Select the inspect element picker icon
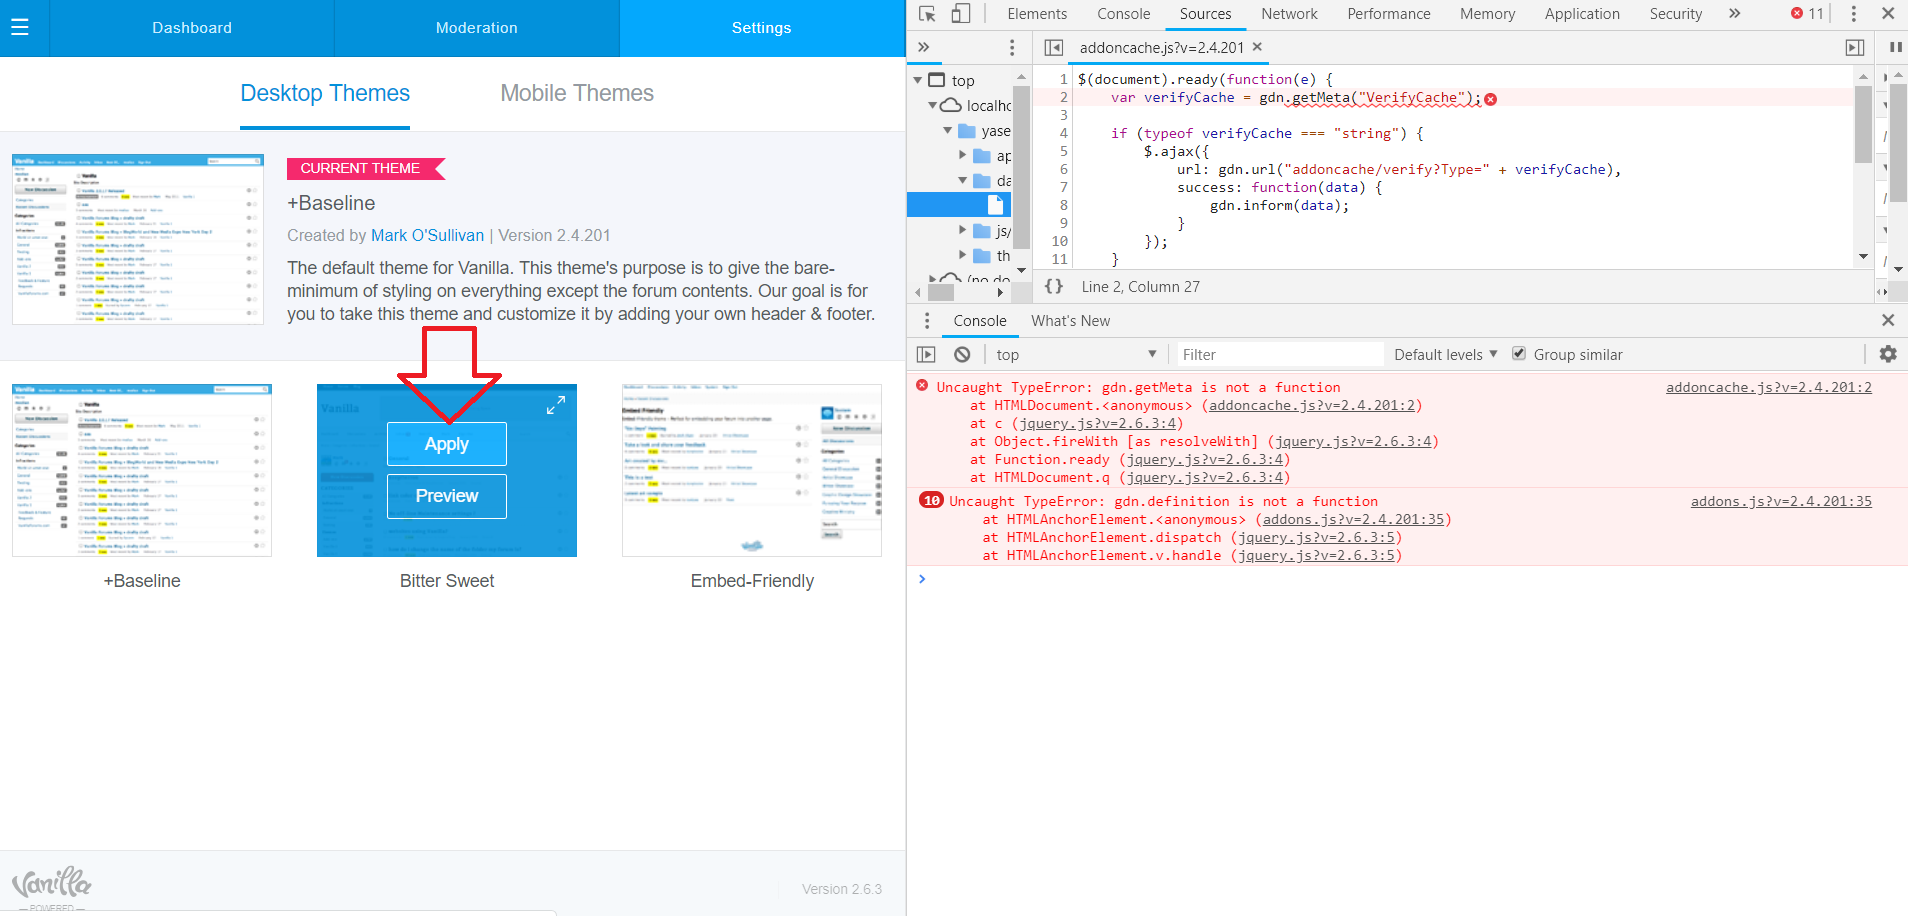 coord(927,14)
